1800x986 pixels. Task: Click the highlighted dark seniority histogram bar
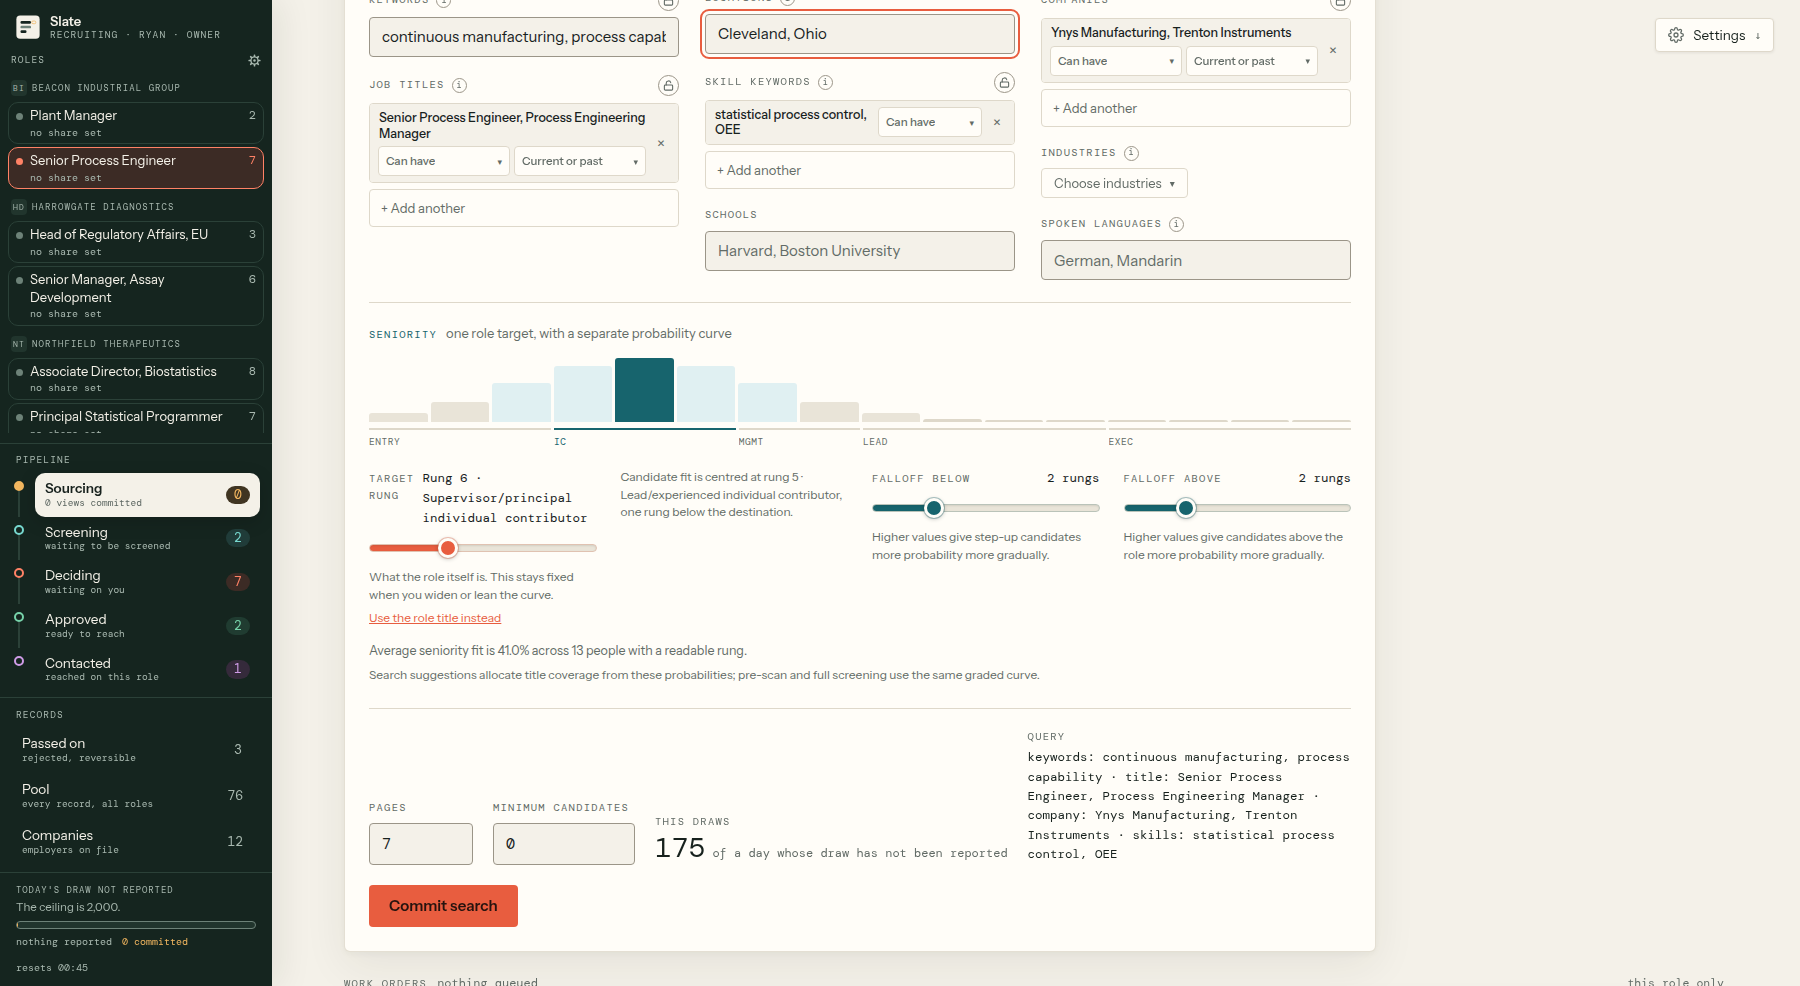(644, 390)
